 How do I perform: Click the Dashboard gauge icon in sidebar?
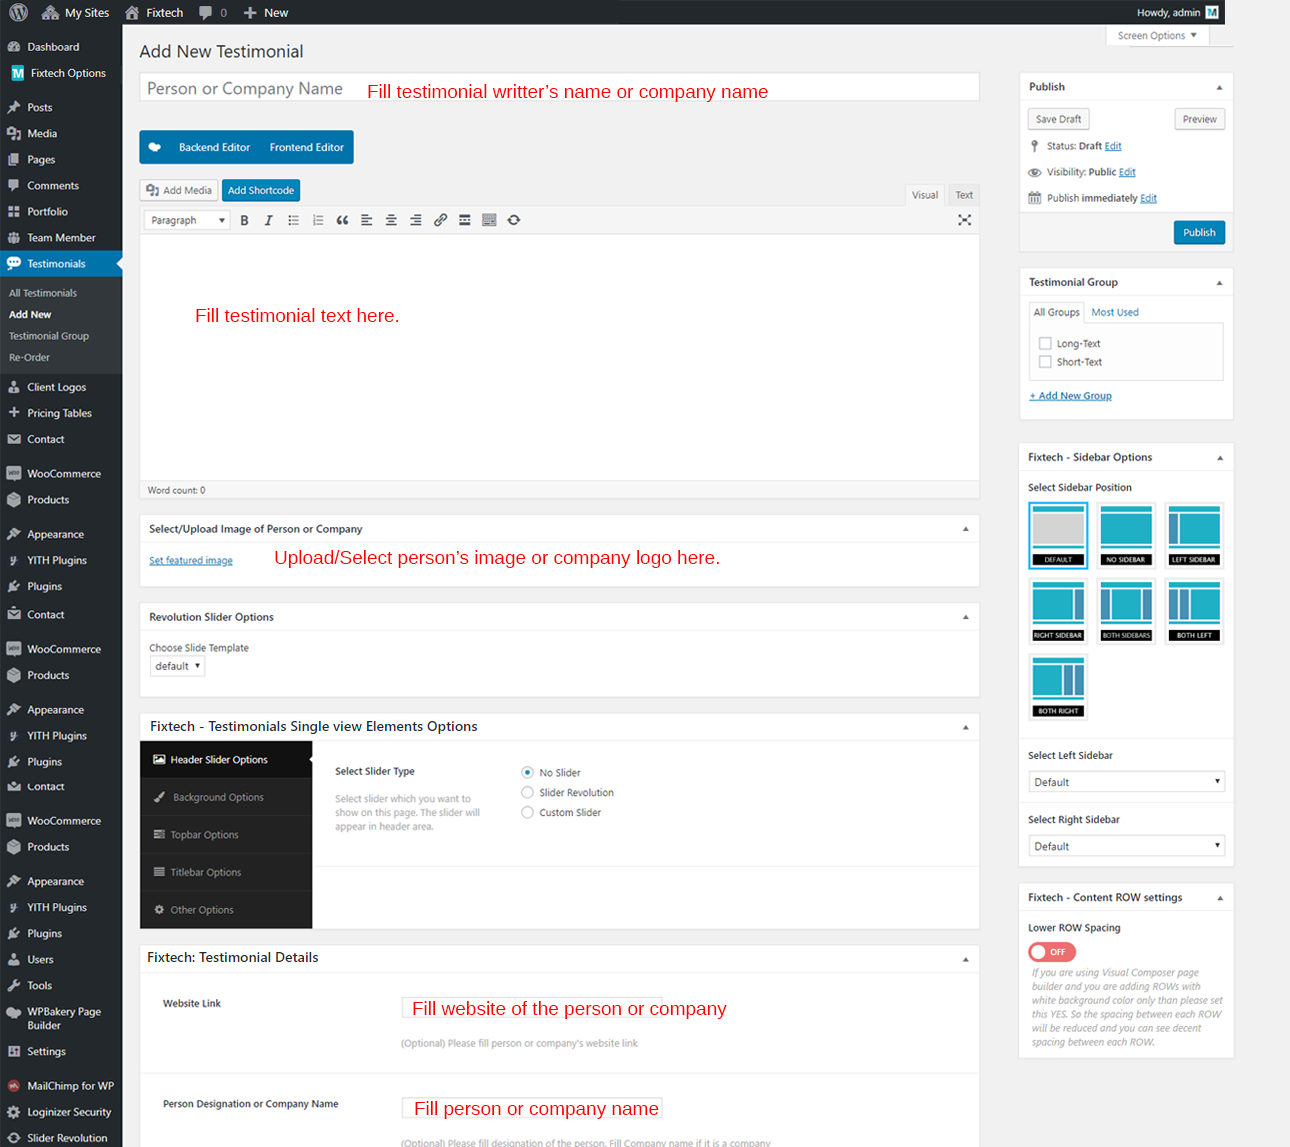coord(14,47)
